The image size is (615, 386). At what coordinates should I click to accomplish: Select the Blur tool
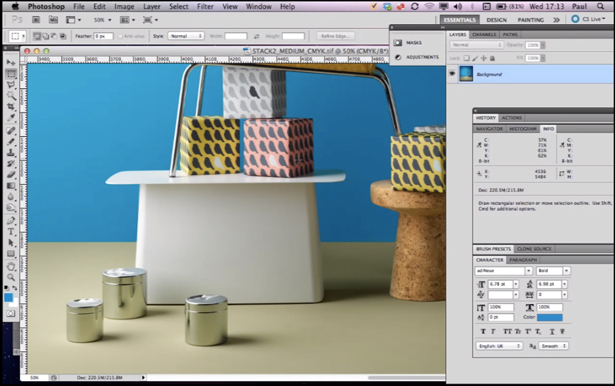11,197
